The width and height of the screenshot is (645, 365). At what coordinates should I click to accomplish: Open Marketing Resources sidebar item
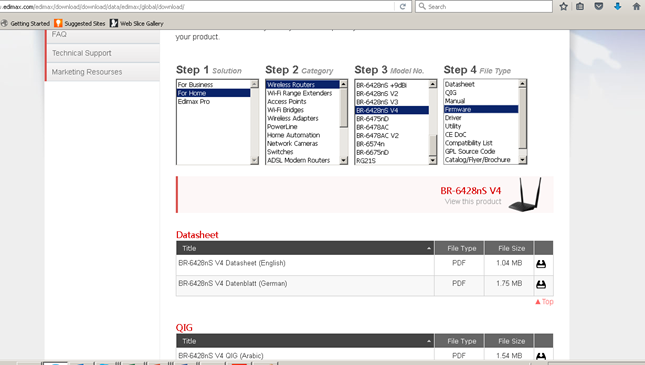(x=103, y=72)
